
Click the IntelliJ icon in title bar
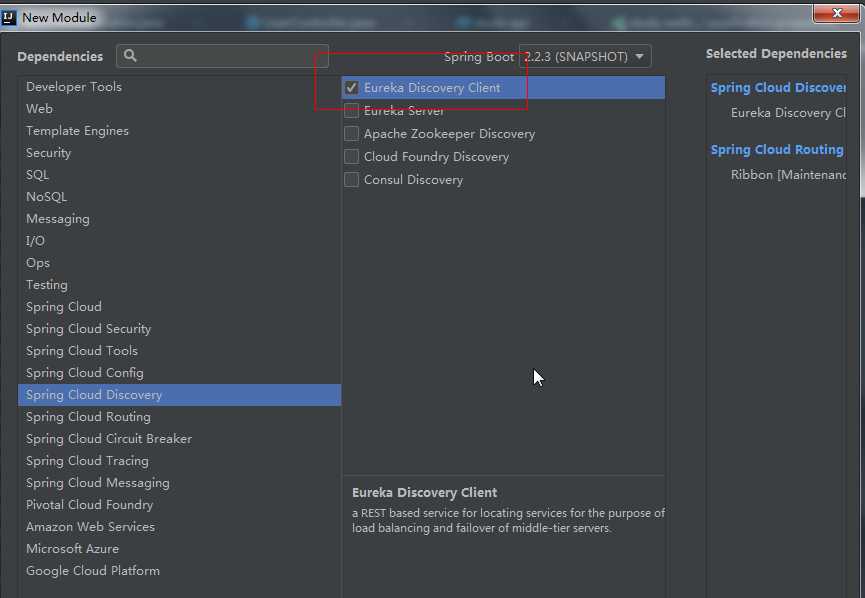tap(9, 18)
